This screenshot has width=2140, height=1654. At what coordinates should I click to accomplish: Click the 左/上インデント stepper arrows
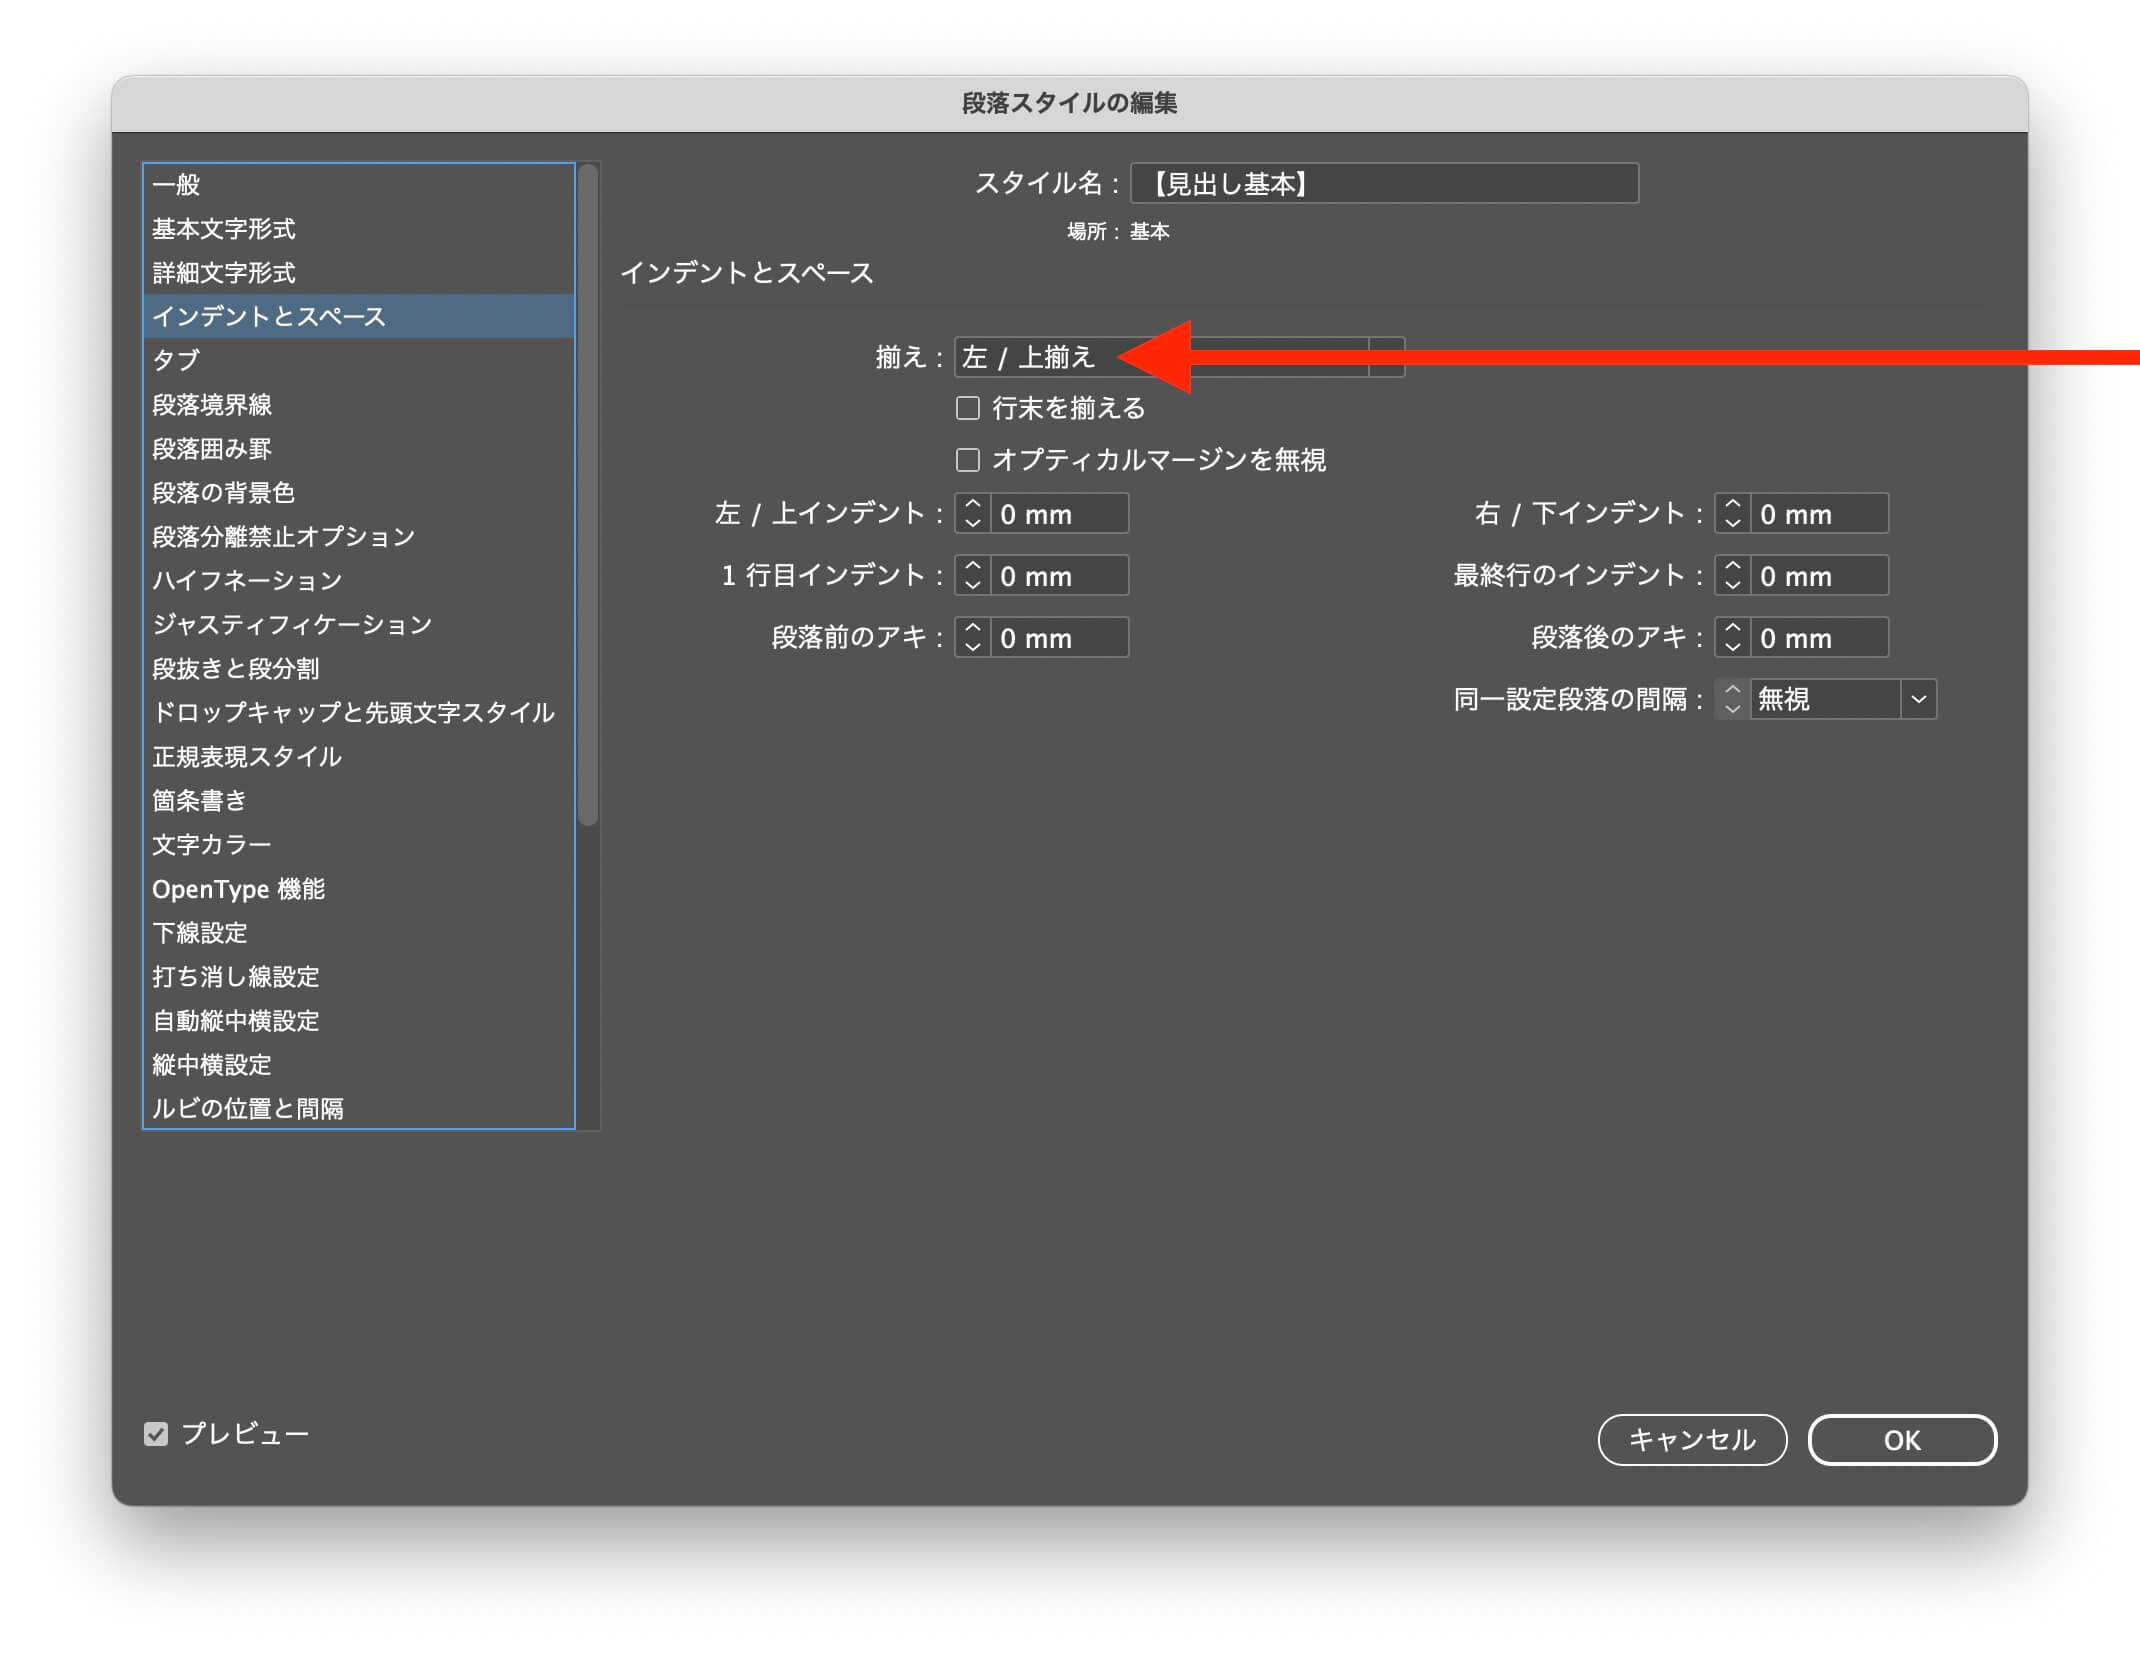972,514
